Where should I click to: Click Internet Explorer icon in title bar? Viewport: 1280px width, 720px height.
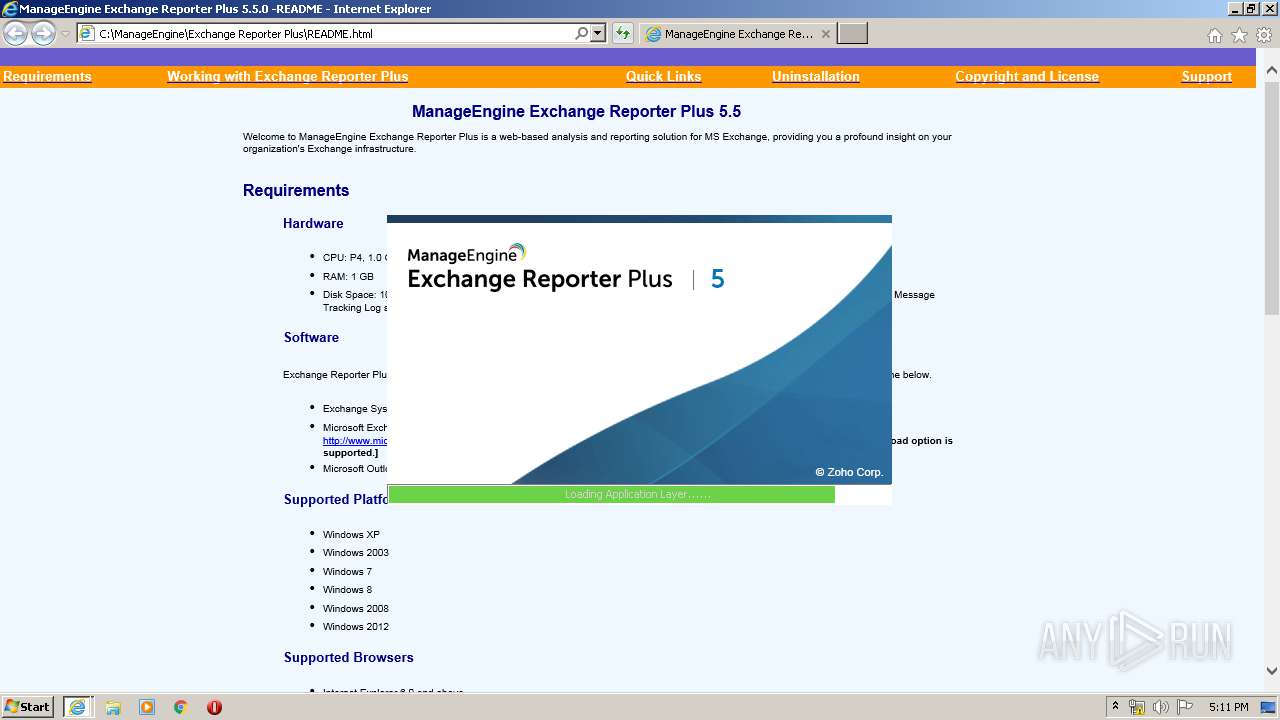(9, 9)
